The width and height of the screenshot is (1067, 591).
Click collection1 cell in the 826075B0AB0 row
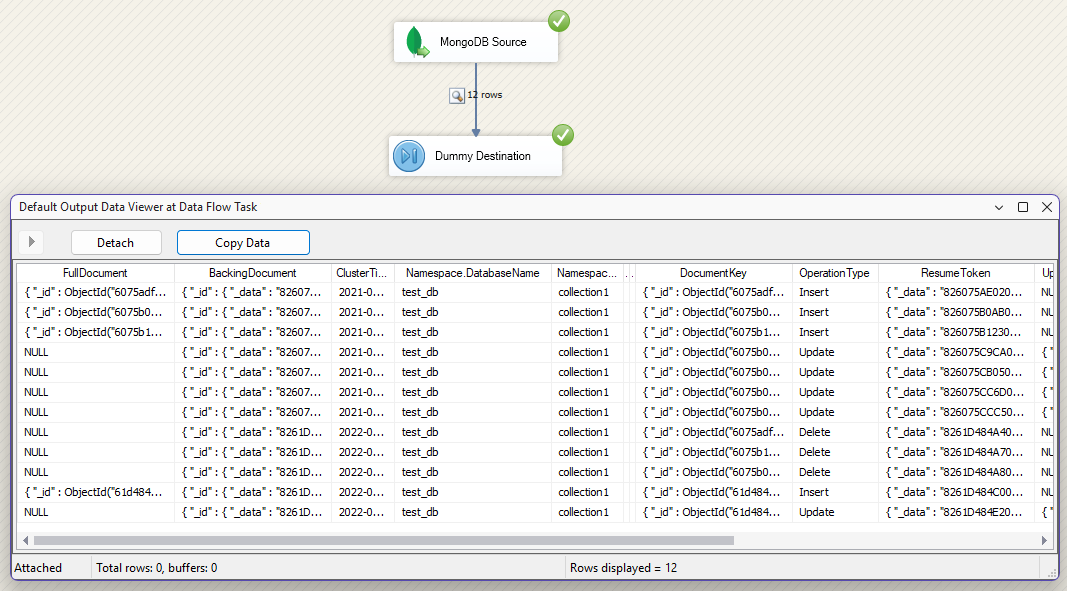coord(587,312)
